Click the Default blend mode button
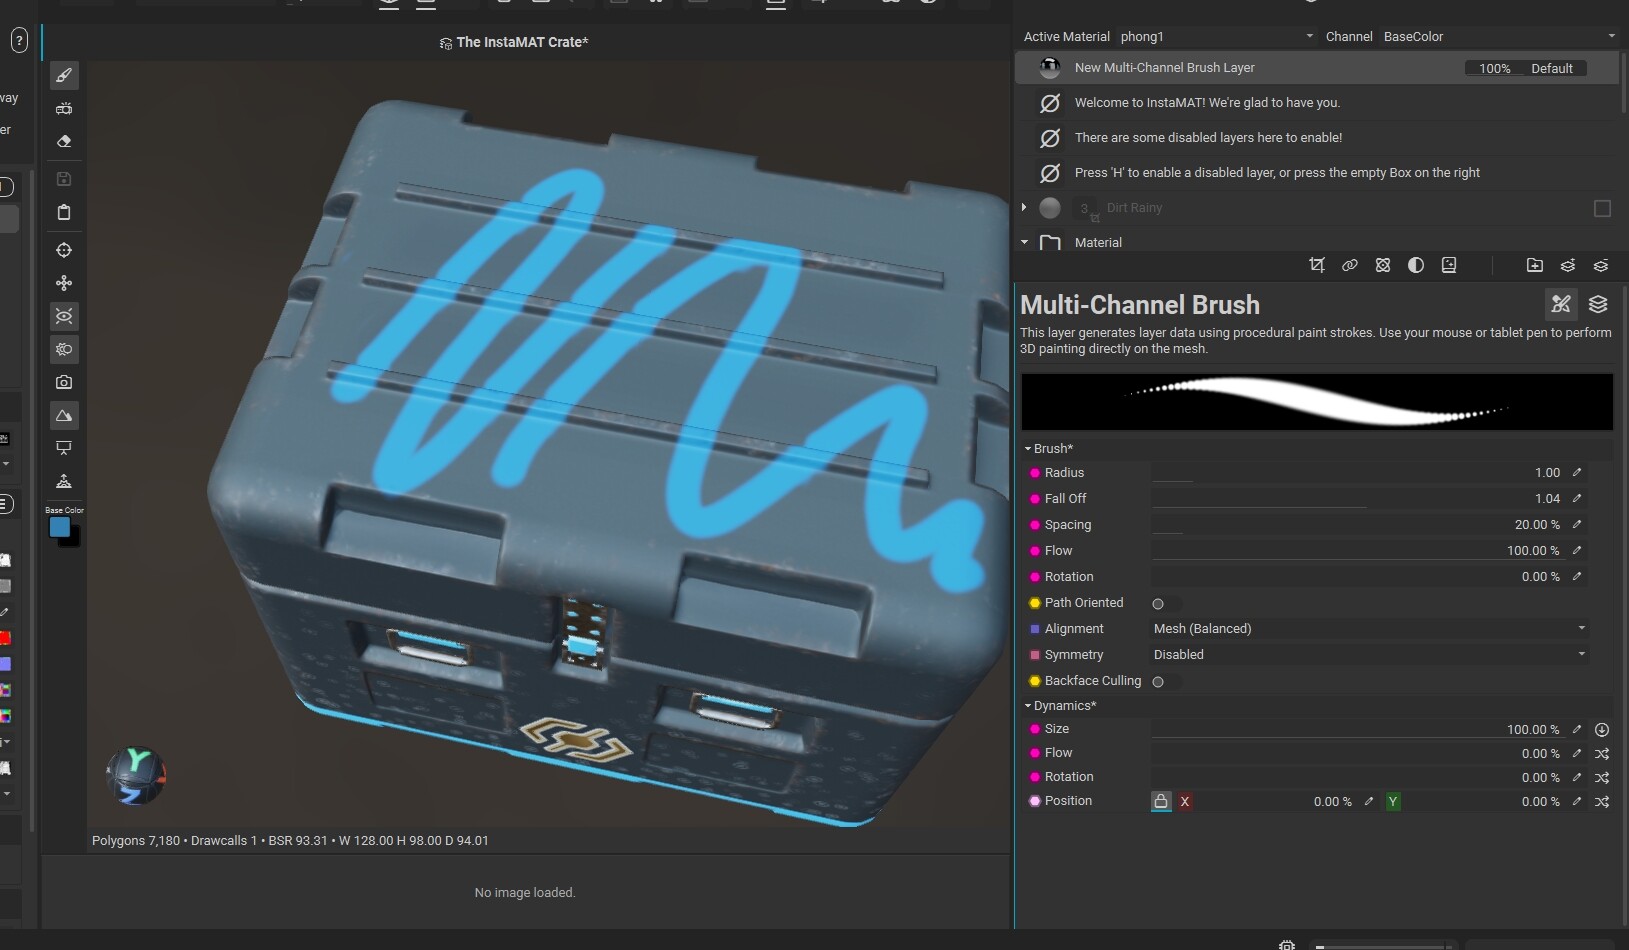 (1552, 69)
